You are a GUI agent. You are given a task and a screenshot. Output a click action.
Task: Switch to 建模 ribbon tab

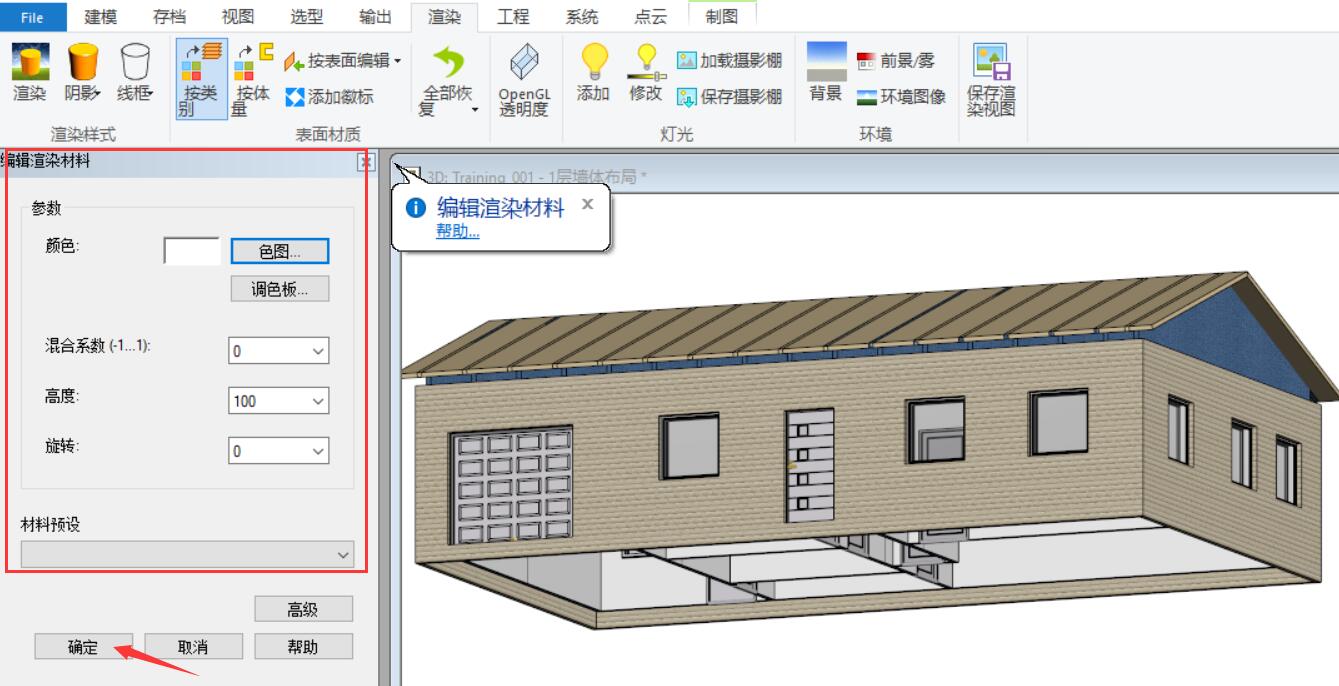101,16
